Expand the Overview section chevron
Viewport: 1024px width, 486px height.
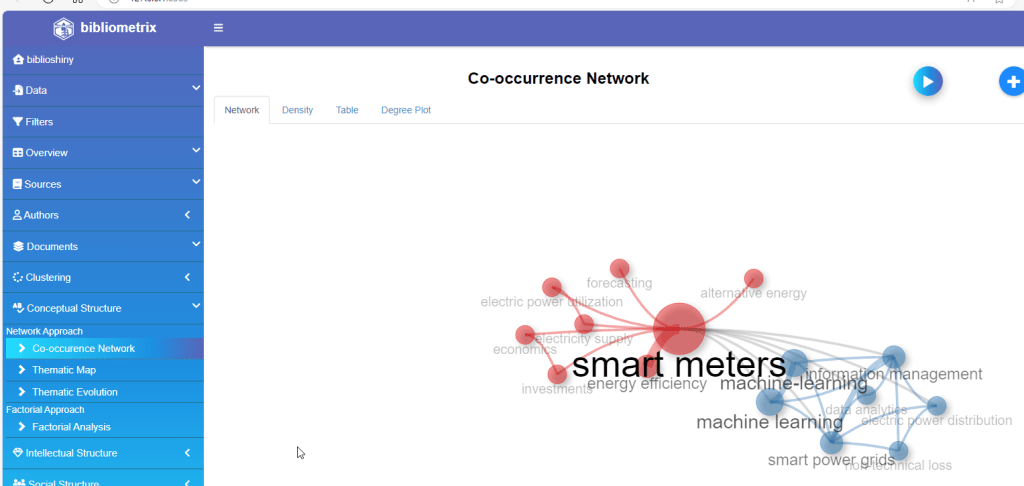pyautogui.click(x=196, y=151)
